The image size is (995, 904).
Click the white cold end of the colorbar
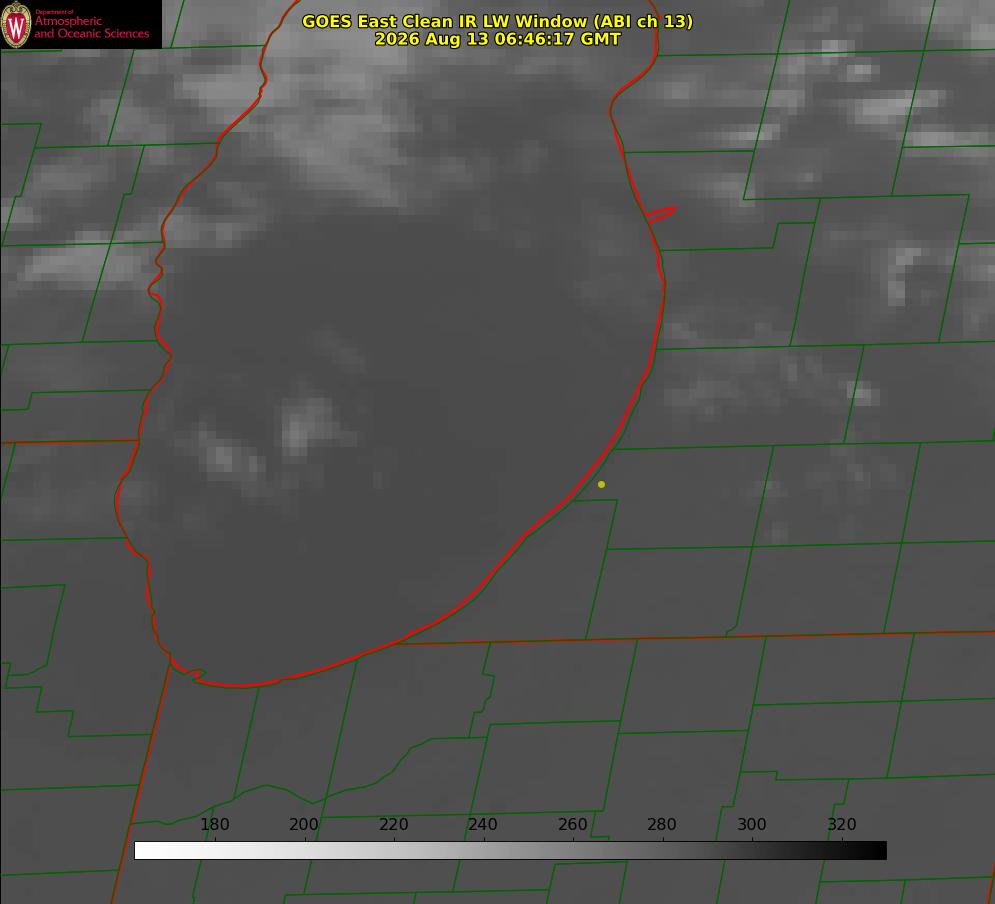147,850
